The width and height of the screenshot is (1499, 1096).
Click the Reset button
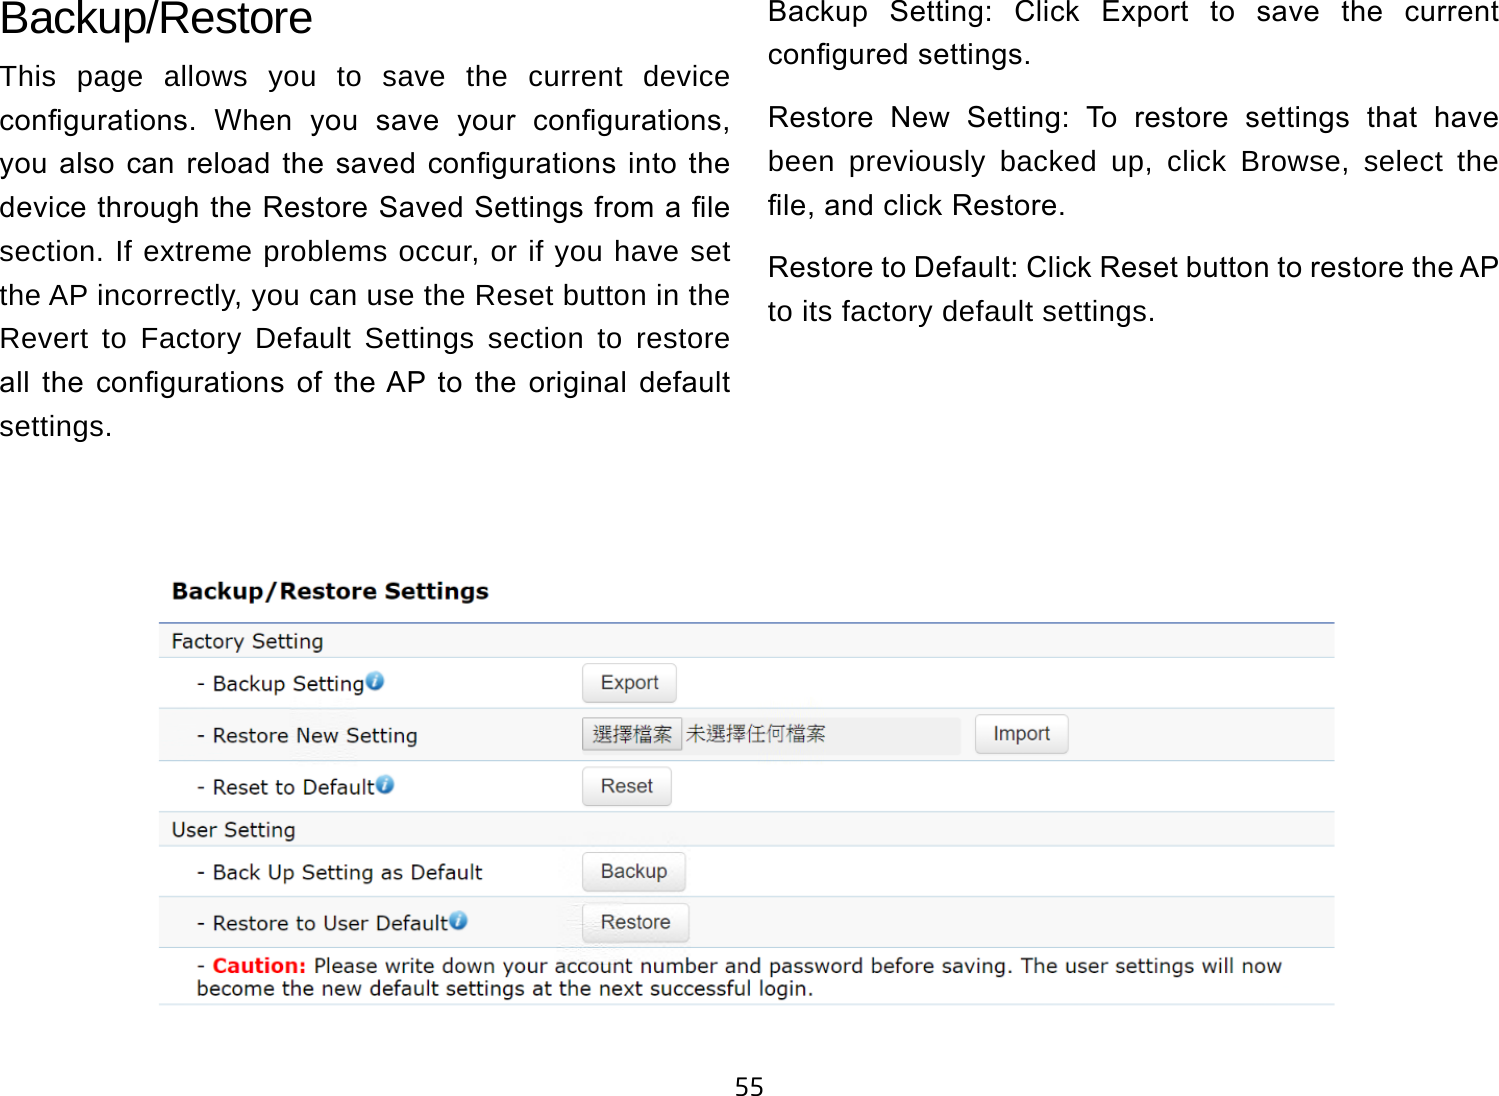(x=627, y=786)
